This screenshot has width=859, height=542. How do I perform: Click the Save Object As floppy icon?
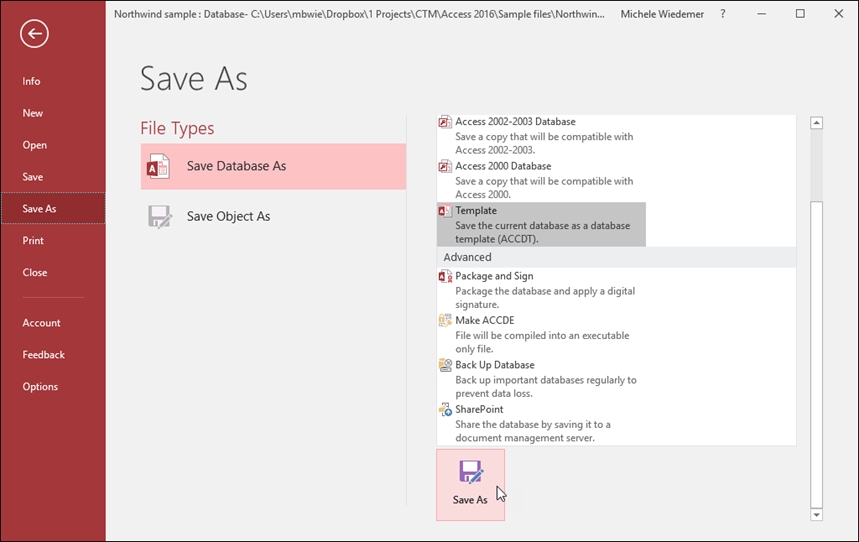[160, 216]
